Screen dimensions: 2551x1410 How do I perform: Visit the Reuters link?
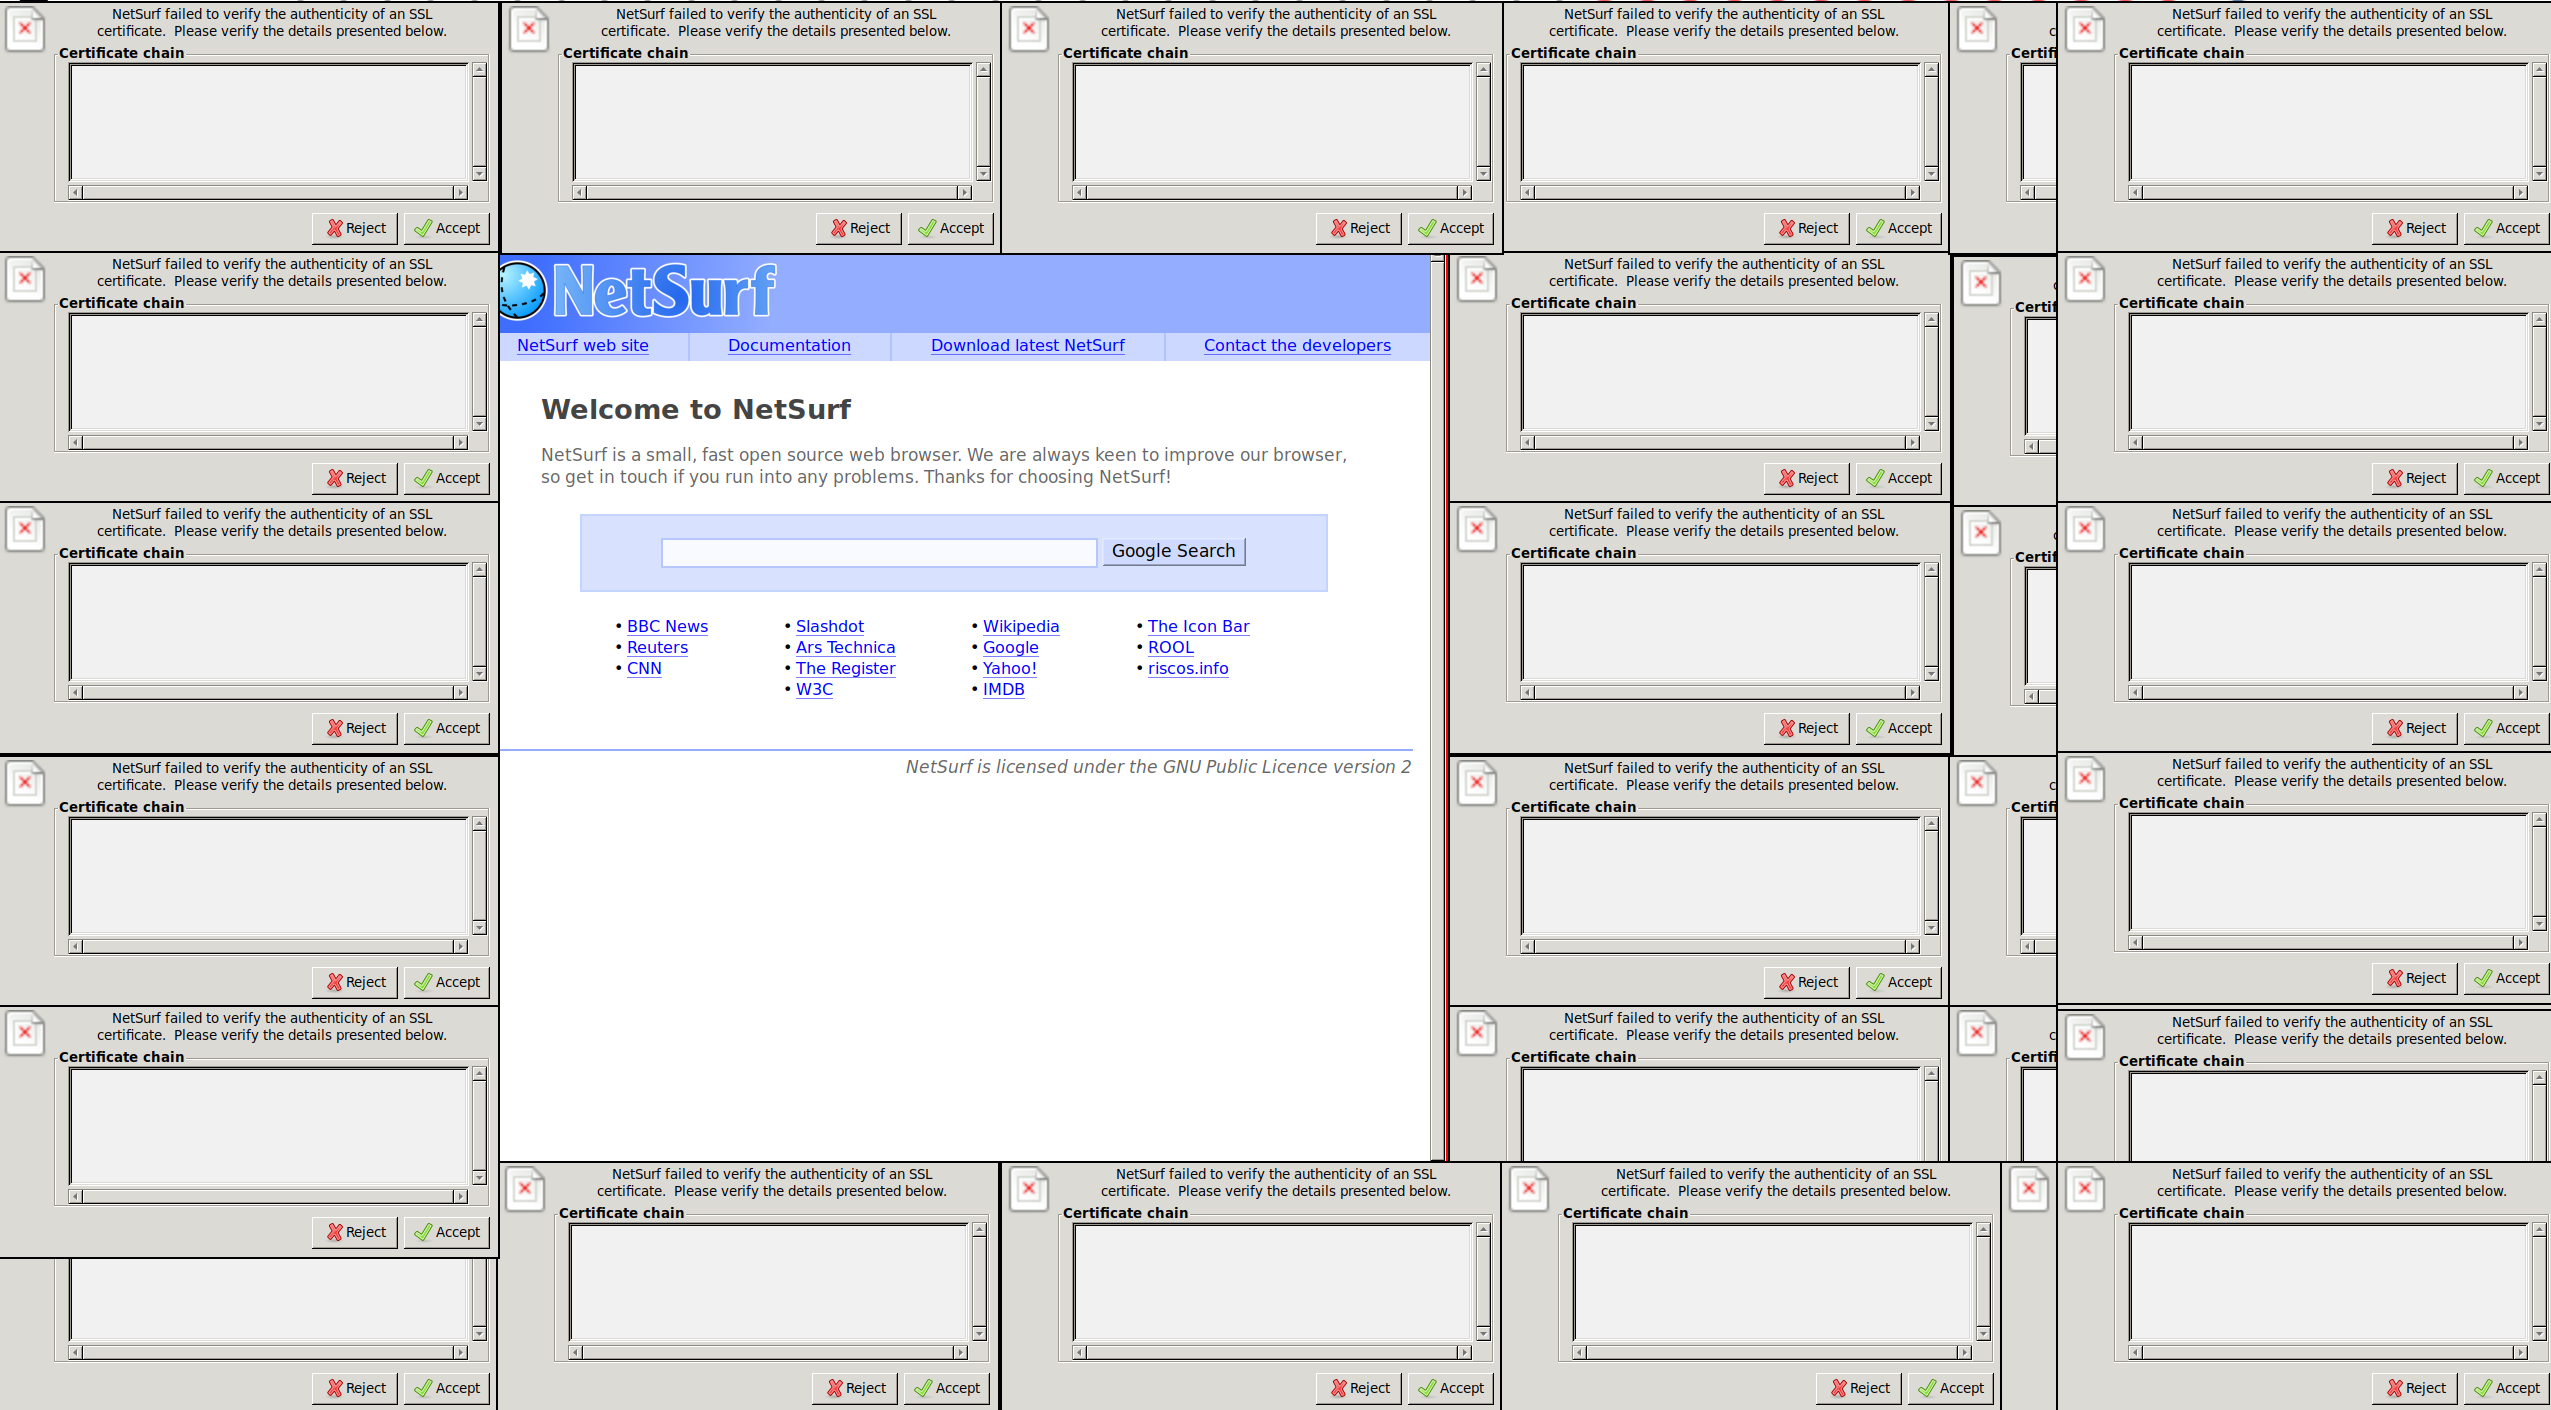click(x=657, y=647)
